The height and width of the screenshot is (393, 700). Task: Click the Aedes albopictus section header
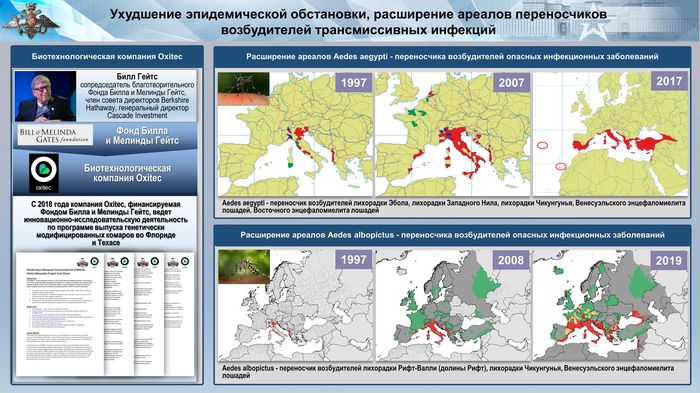point(452,235)
